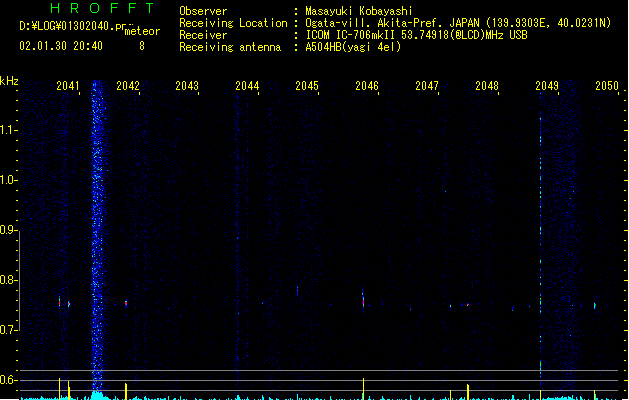Click the meteor echo at 2046
The image size is (629, 400).
click(x=363, y=299)
